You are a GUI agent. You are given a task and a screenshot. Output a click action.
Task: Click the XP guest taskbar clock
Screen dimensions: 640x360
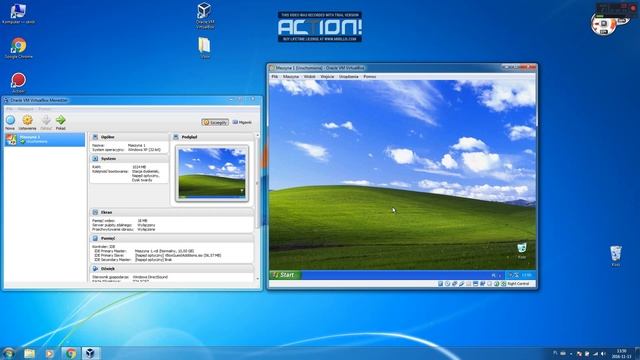(527, 275)
